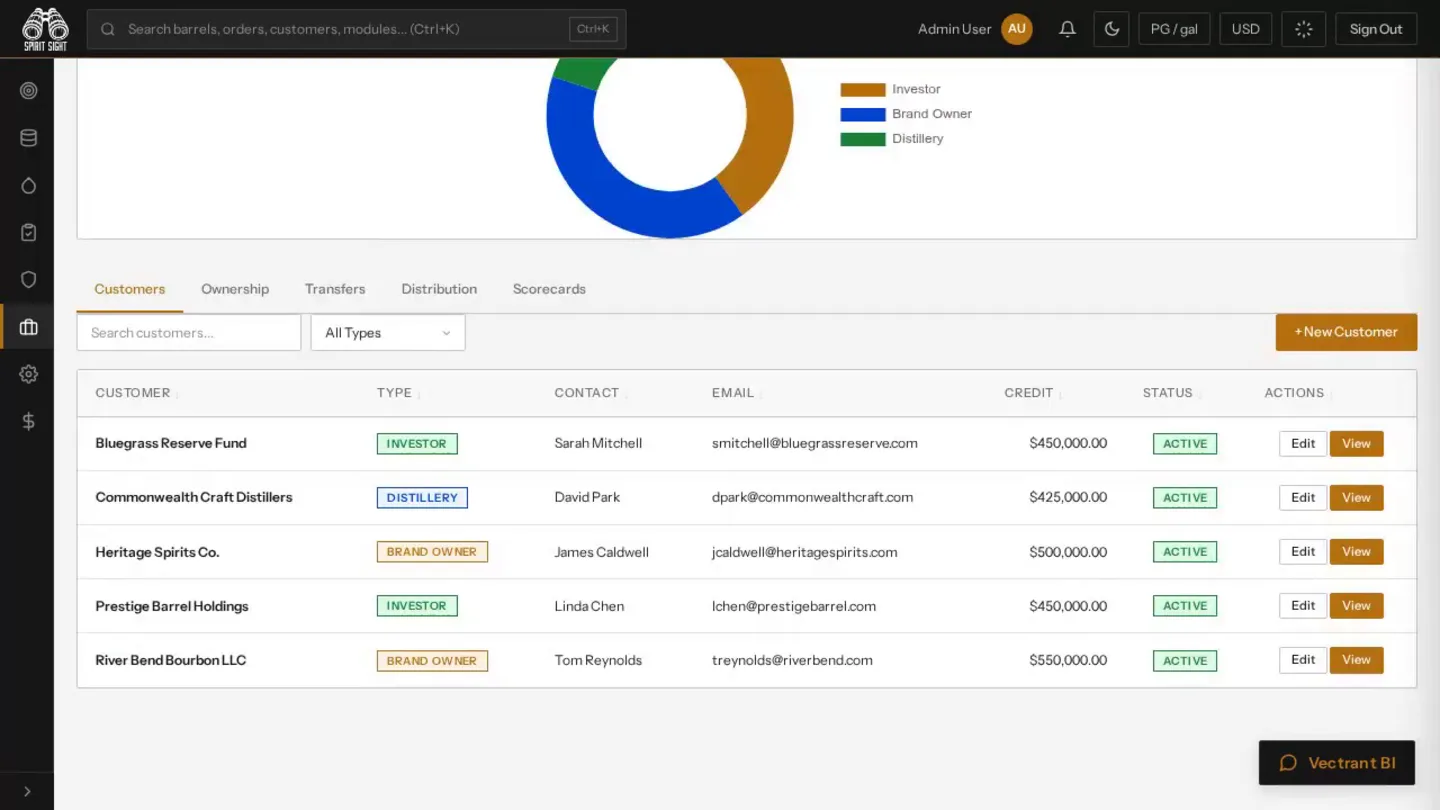Open the target dashboard sidebar icon
Screen dimensions: 1440x810
pos(28,91)
